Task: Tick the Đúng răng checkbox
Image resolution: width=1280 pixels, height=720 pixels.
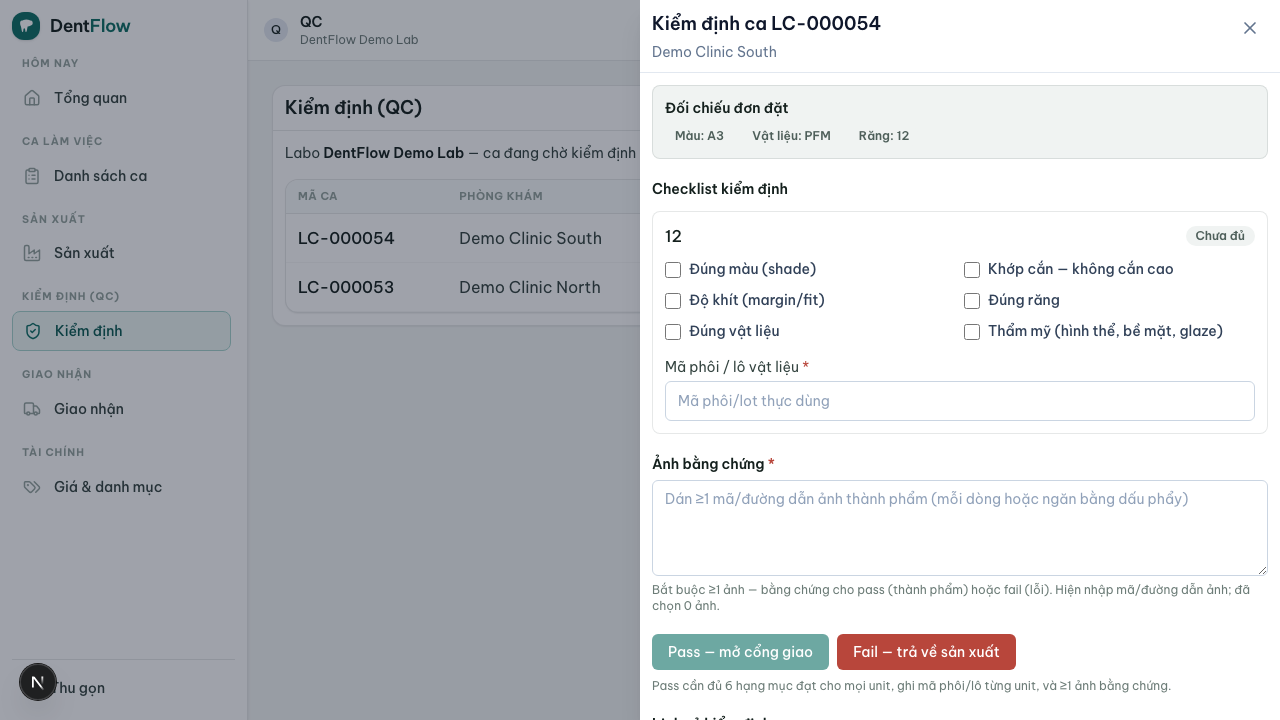Action: 972,301
